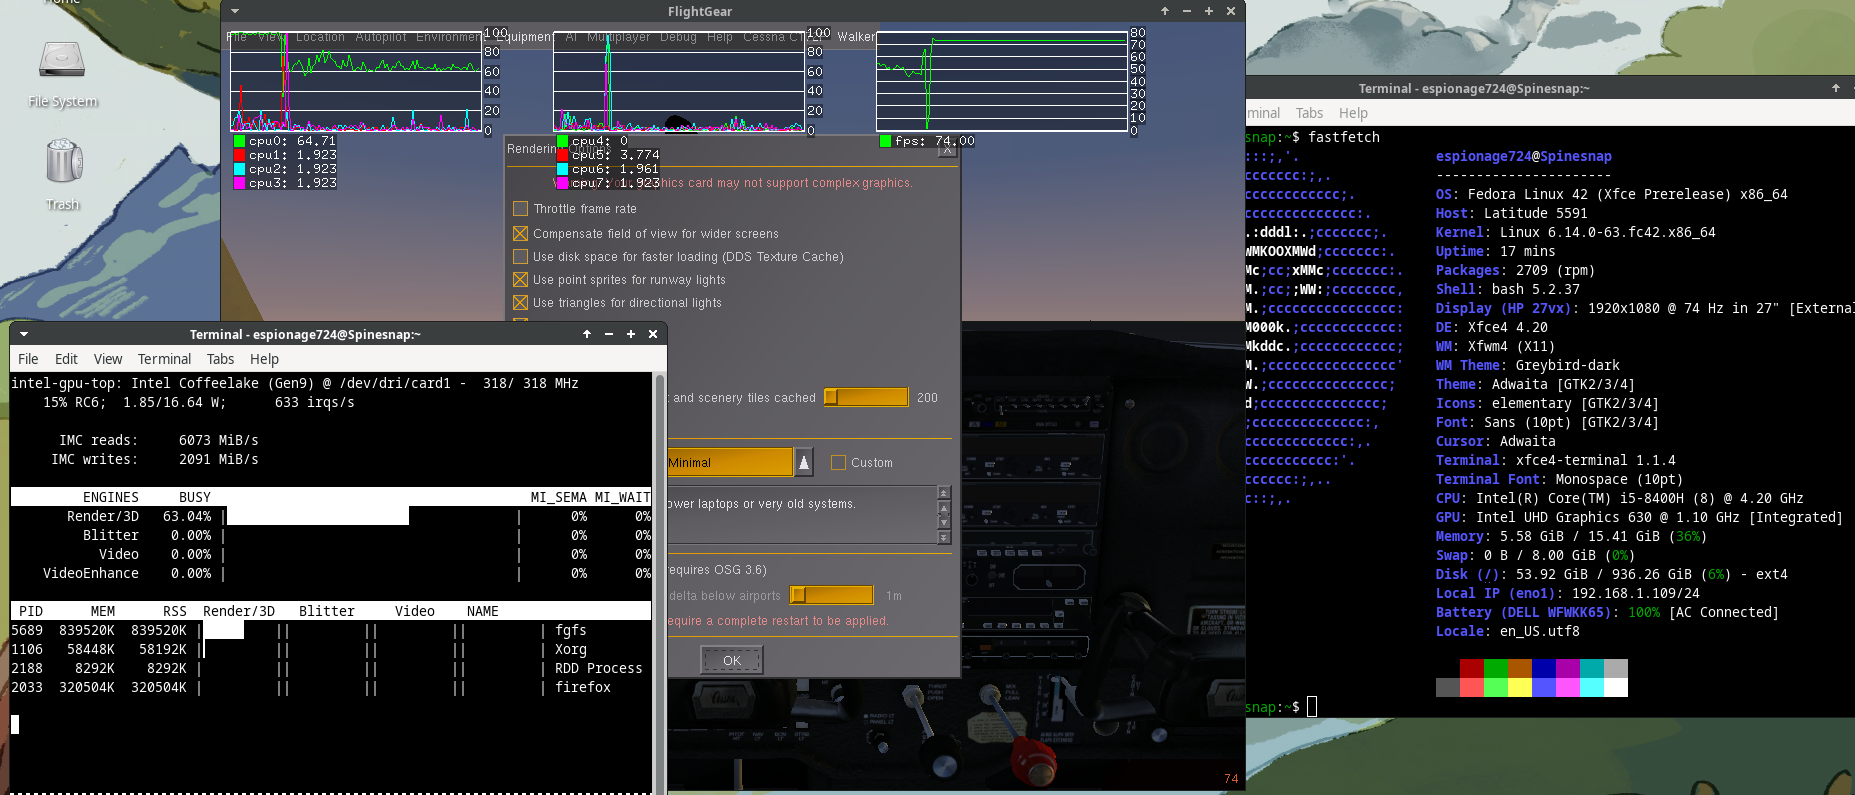The height and width of the screenshot is (795, 1855).
Task: Close the Rendering Options dialog with X
Action: pyautogui.click(x=948, y=150)
